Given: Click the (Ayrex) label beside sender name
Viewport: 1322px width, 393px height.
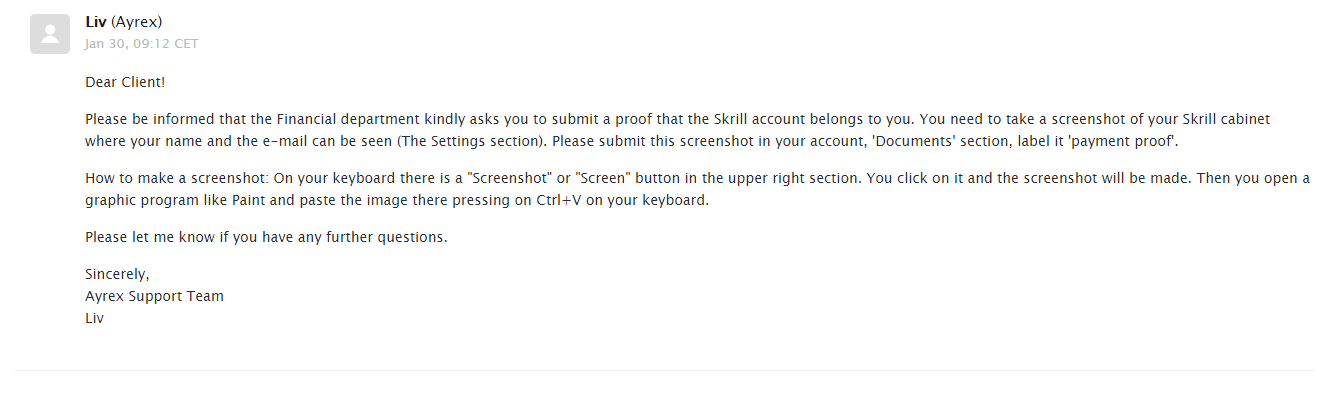Looking at the screenshot, I should [137, 22].
